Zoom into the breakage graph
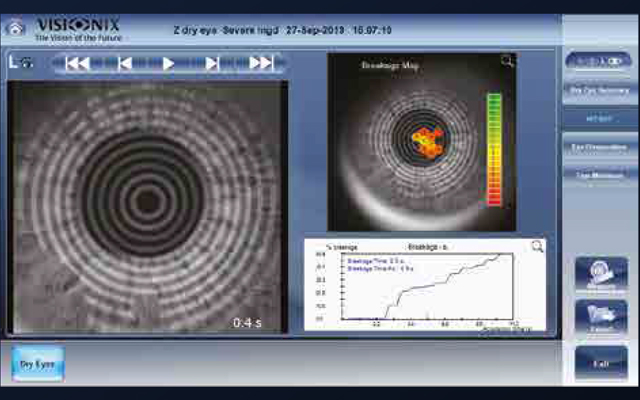 (537, 246)
